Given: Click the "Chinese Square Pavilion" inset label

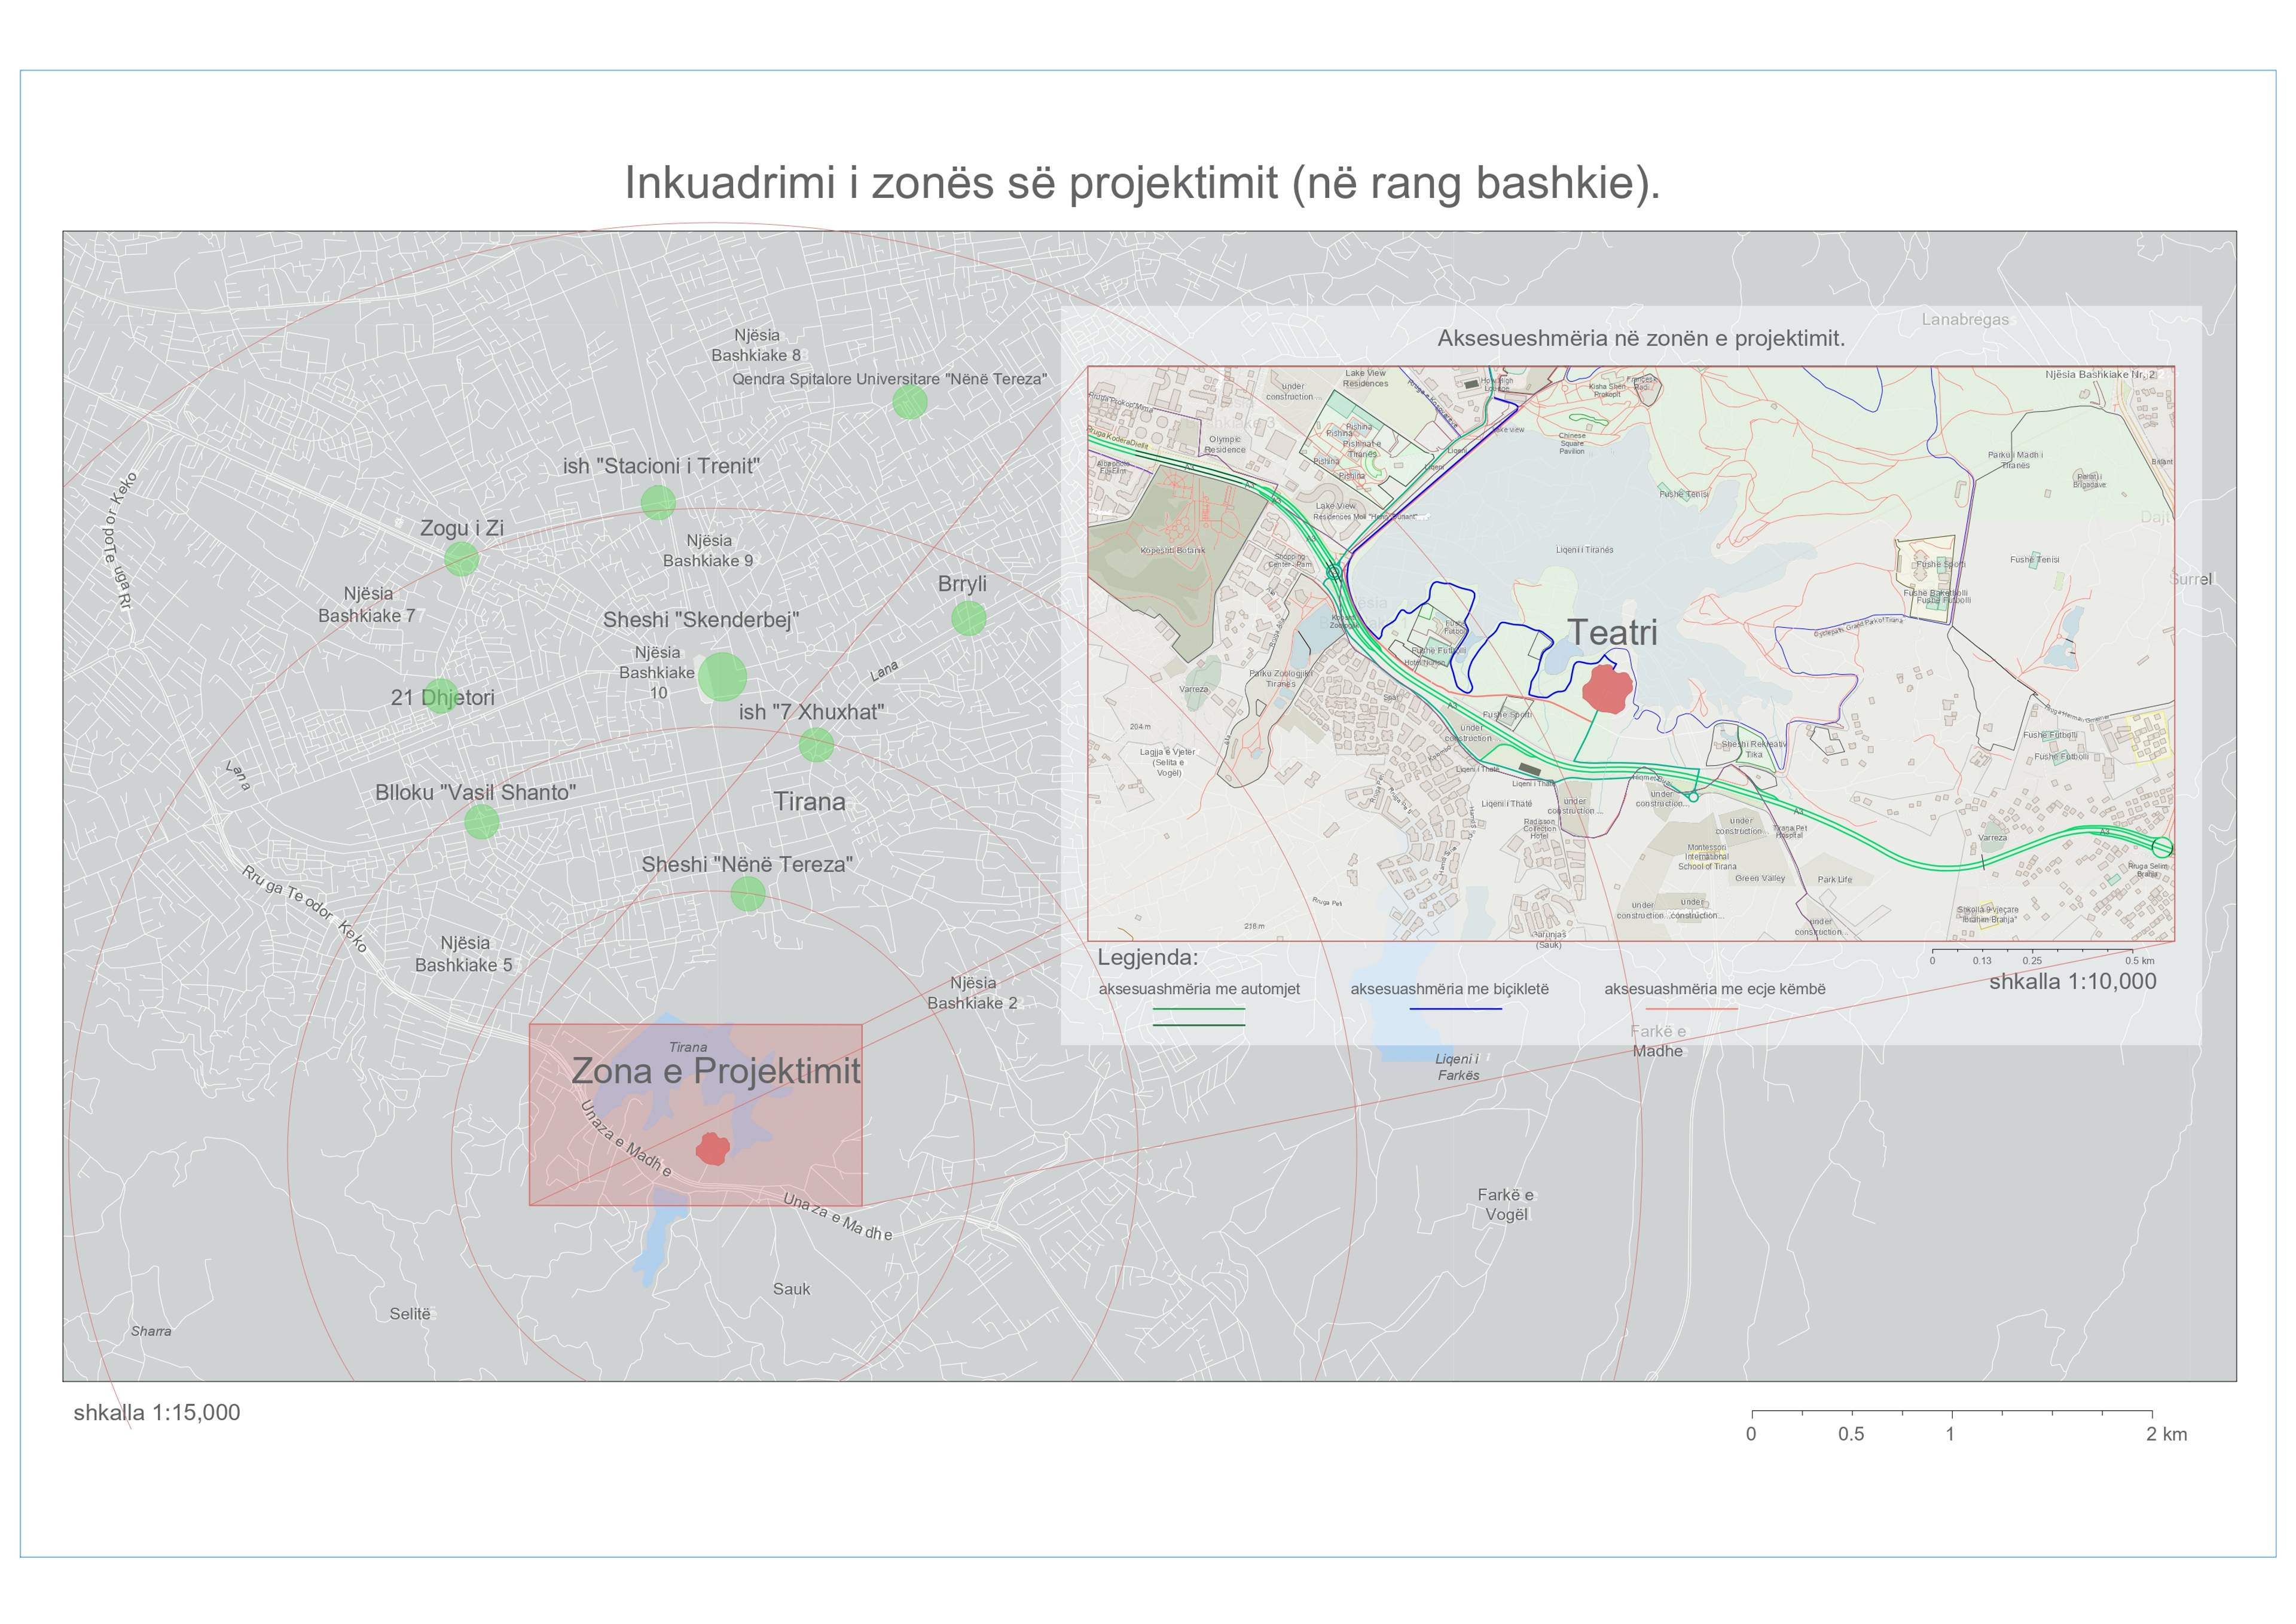Looking at the screenshot, I should [x=1572, y=443].
